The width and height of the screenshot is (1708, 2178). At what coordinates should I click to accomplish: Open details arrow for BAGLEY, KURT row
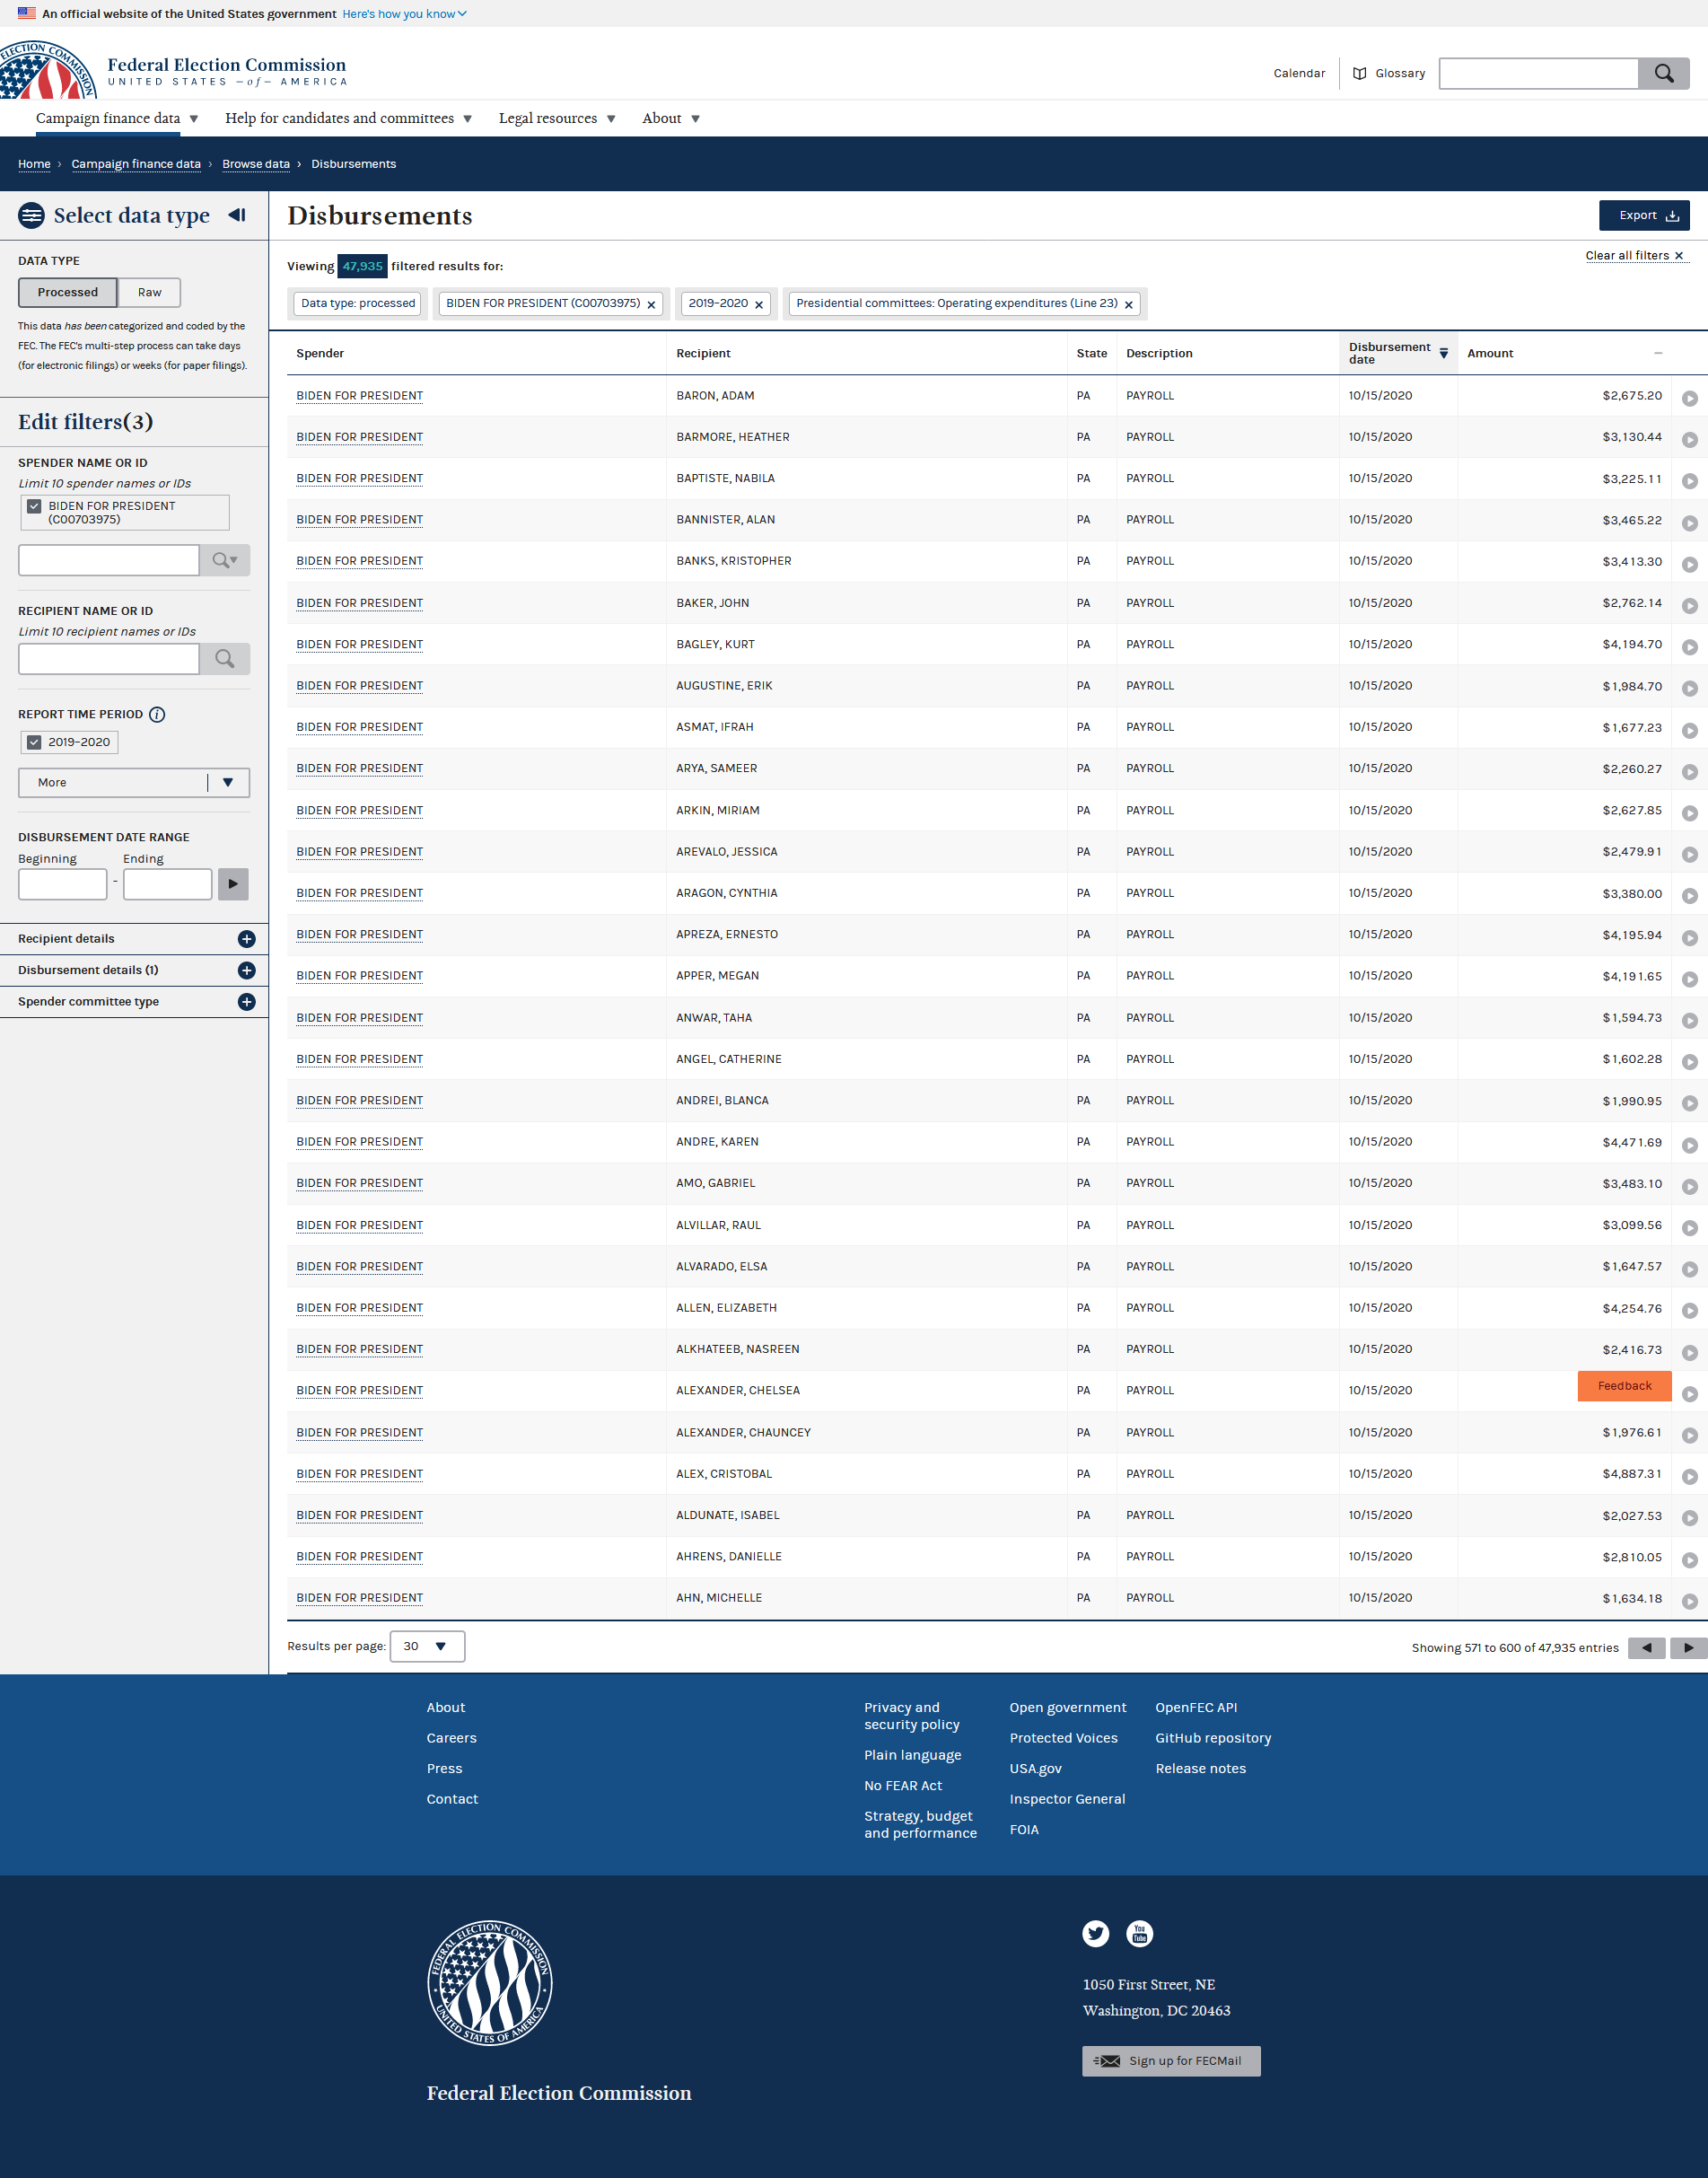1689,647
